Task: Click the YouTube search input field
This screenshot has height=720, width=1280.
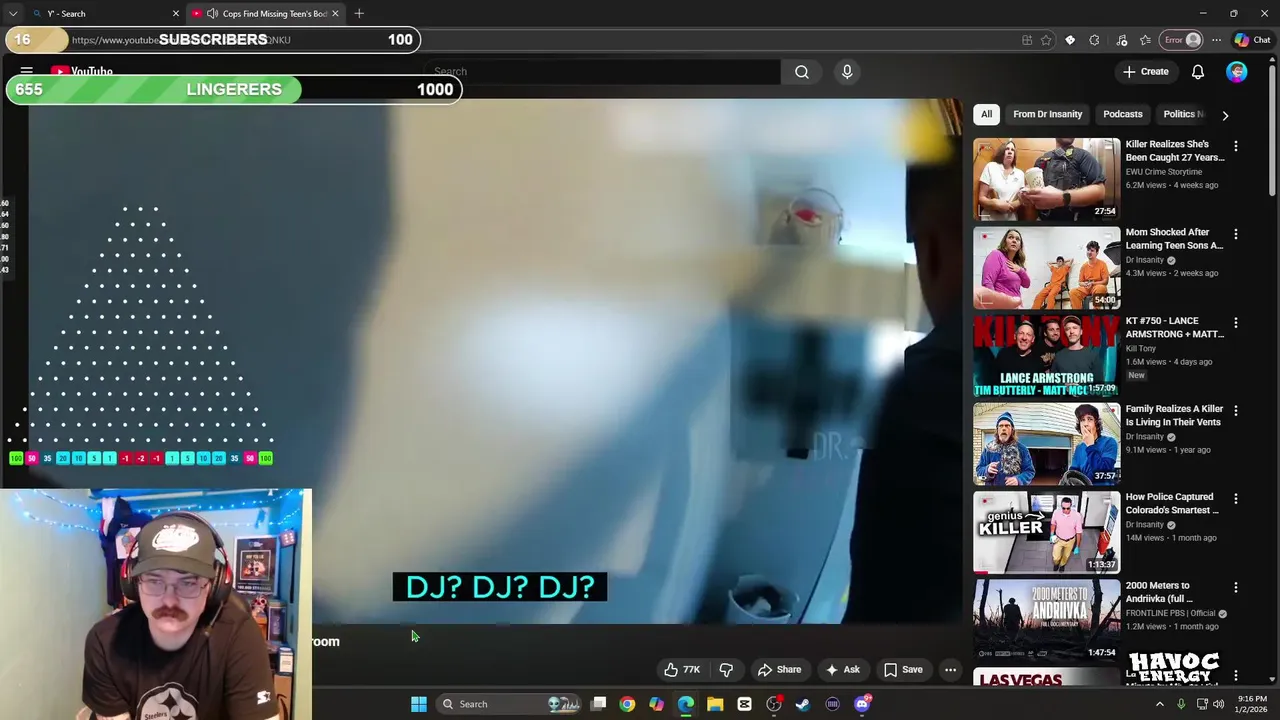Action: click(x=603, y=72)
